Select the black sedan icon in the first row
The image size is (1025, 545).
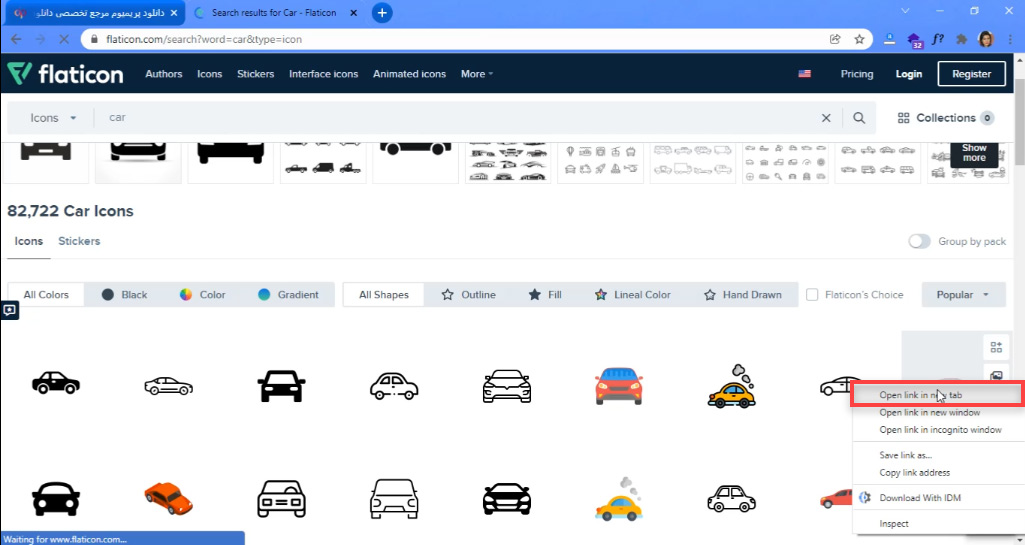pyautogui.click(x=56, y=383)
